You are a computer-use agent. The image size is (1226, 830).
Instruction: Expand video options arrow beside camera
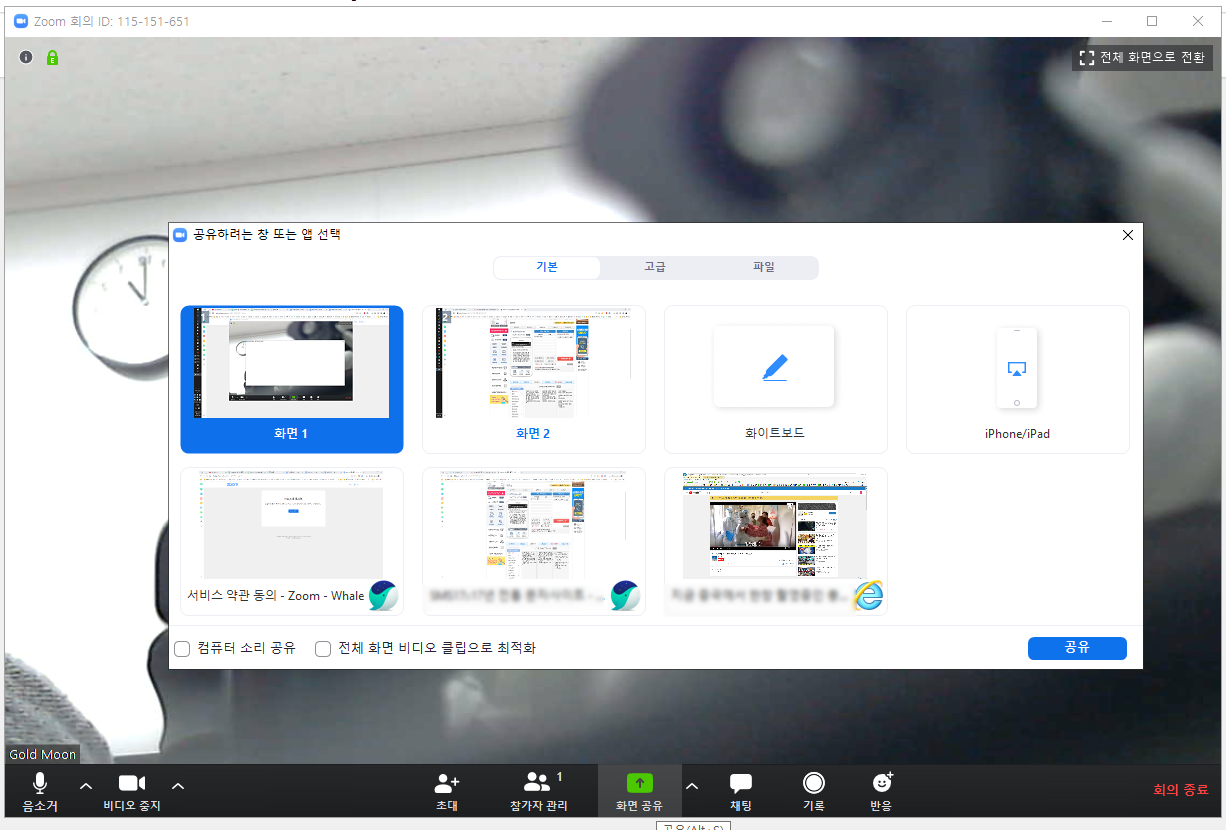point(178,786)
